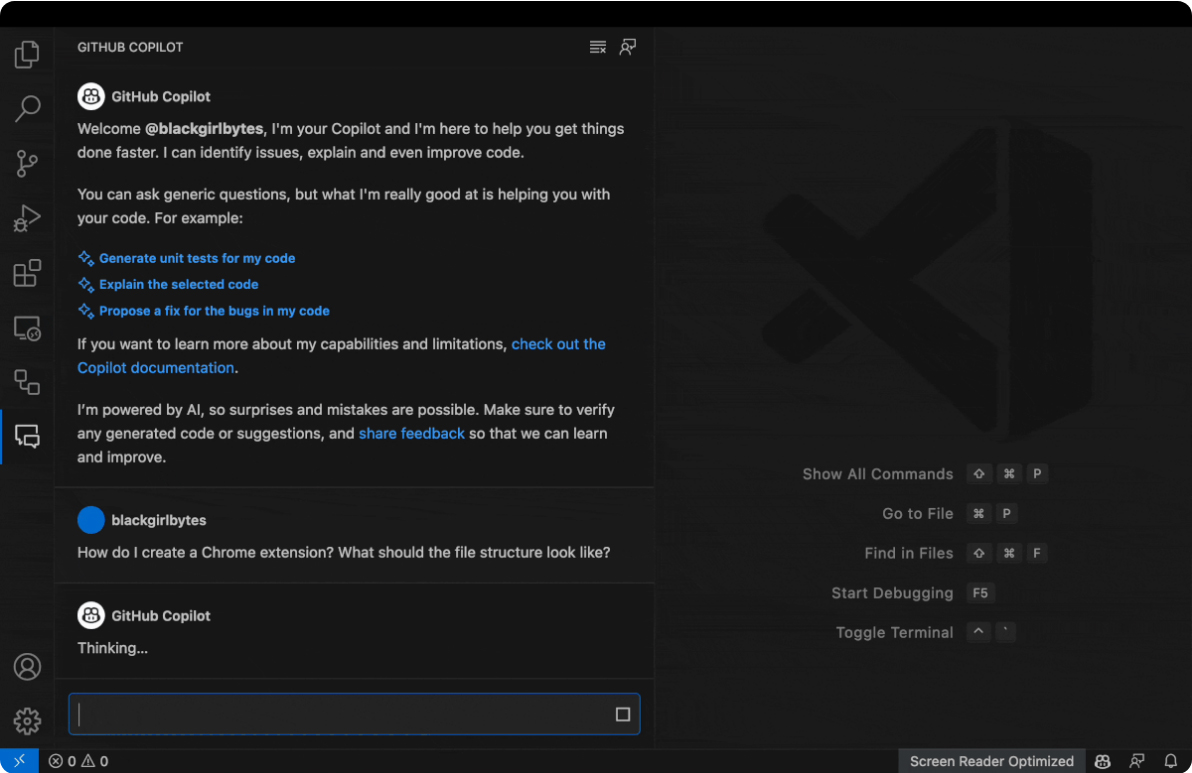Focus the Copilot chat input field
This screenshot has width=1192, height=773.
(354, 714)
